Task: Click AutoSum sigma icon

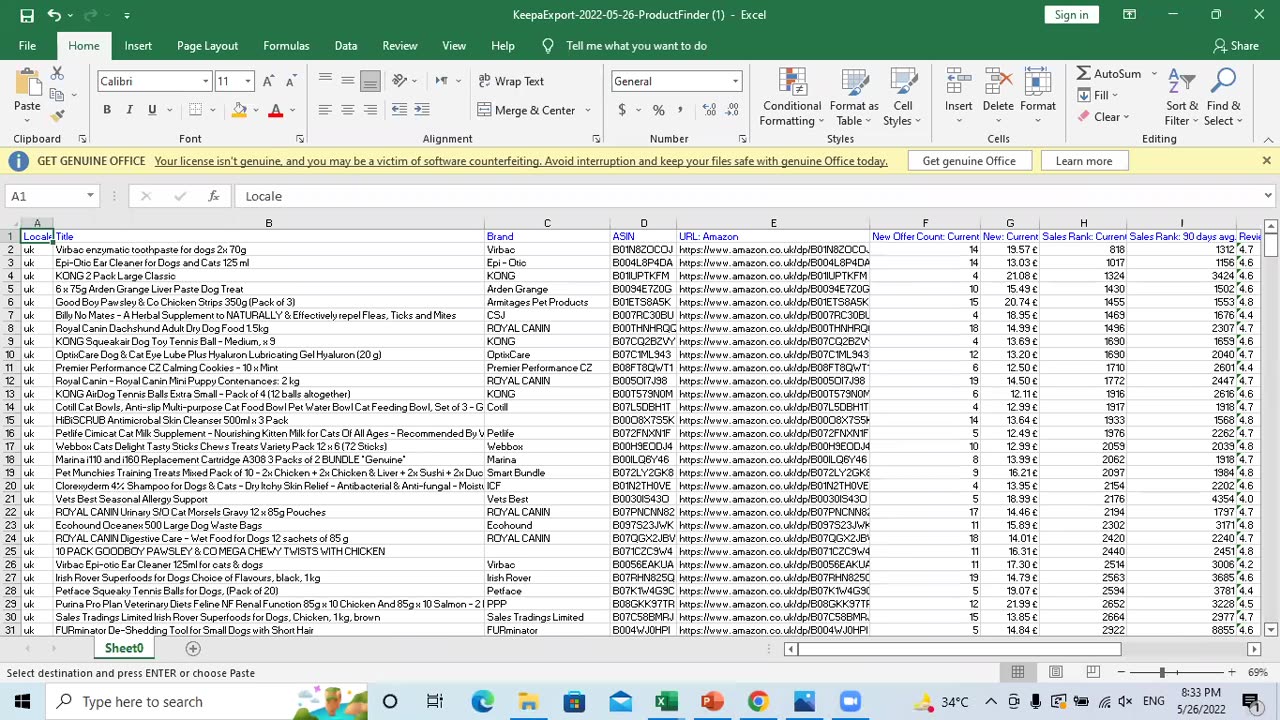Action: click(x=1084, y=74)
